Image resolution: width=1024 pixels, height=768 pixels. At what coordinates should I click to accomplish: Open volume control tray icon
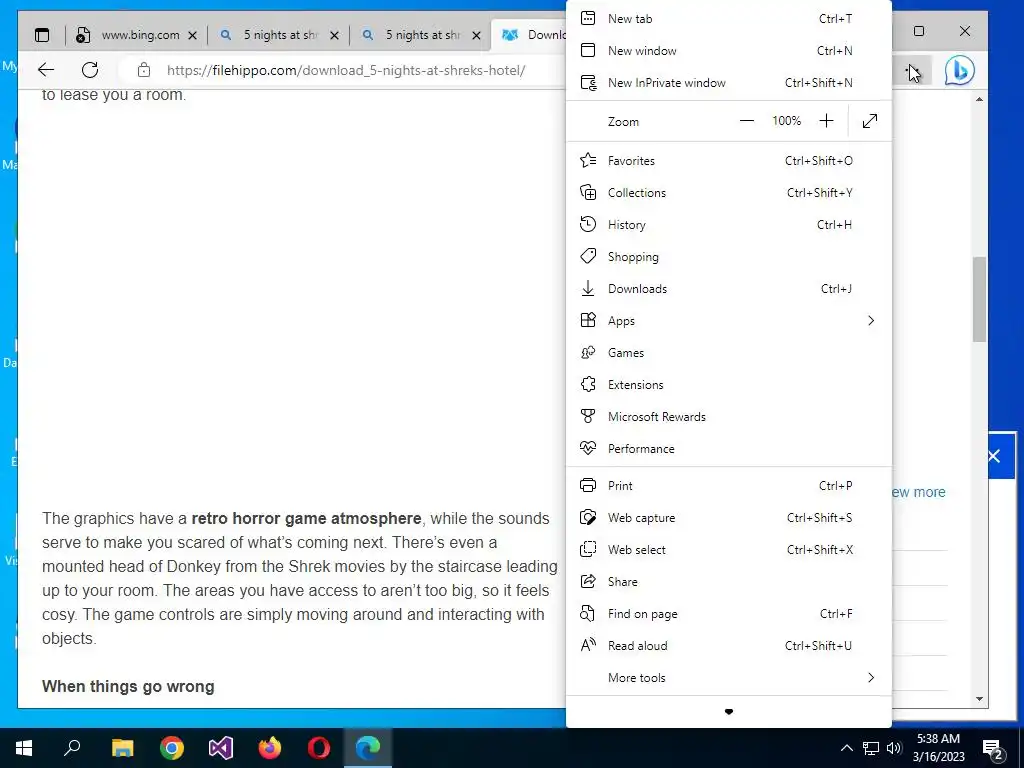(894, 748)
